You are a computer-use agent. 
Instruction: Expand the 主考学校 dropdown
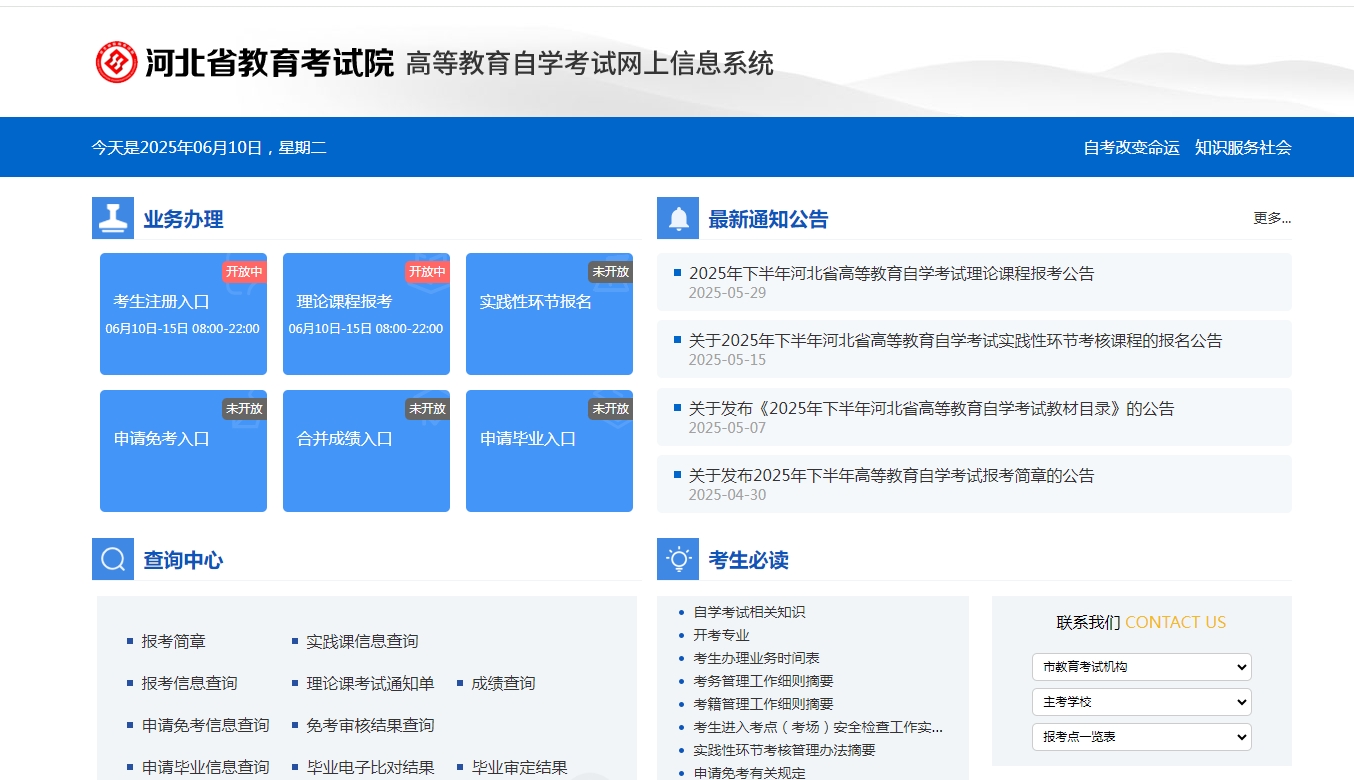pyautogui.click(x=1141, y=701)
